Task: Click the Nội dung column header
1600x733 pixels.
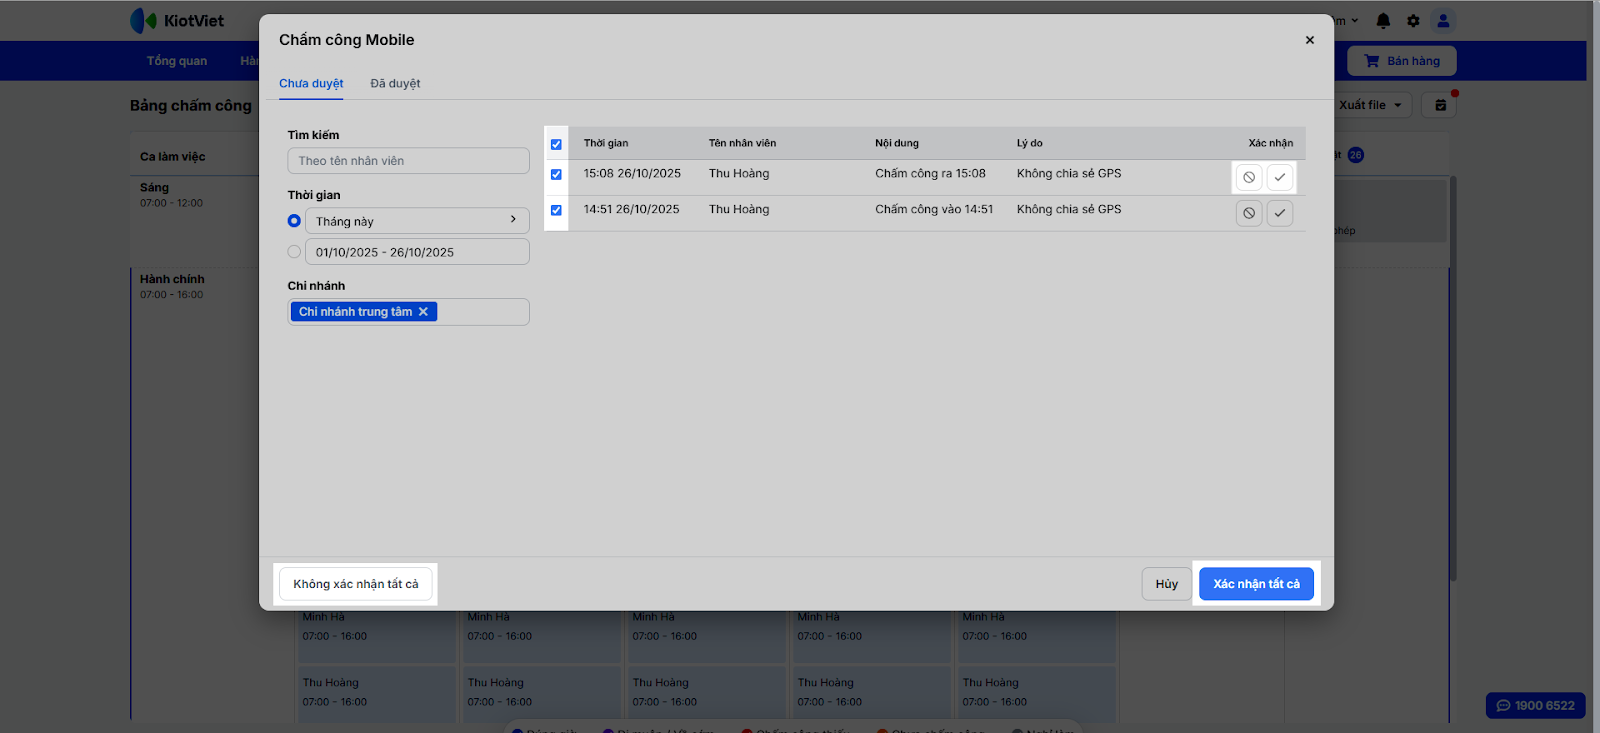Action: (897, 143)
